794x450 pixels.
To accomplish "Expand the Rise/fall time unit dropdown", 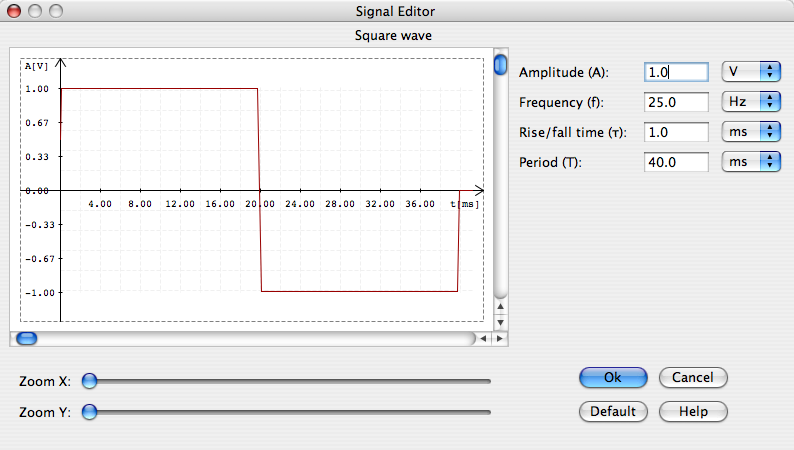I will (x=750, y=132).
